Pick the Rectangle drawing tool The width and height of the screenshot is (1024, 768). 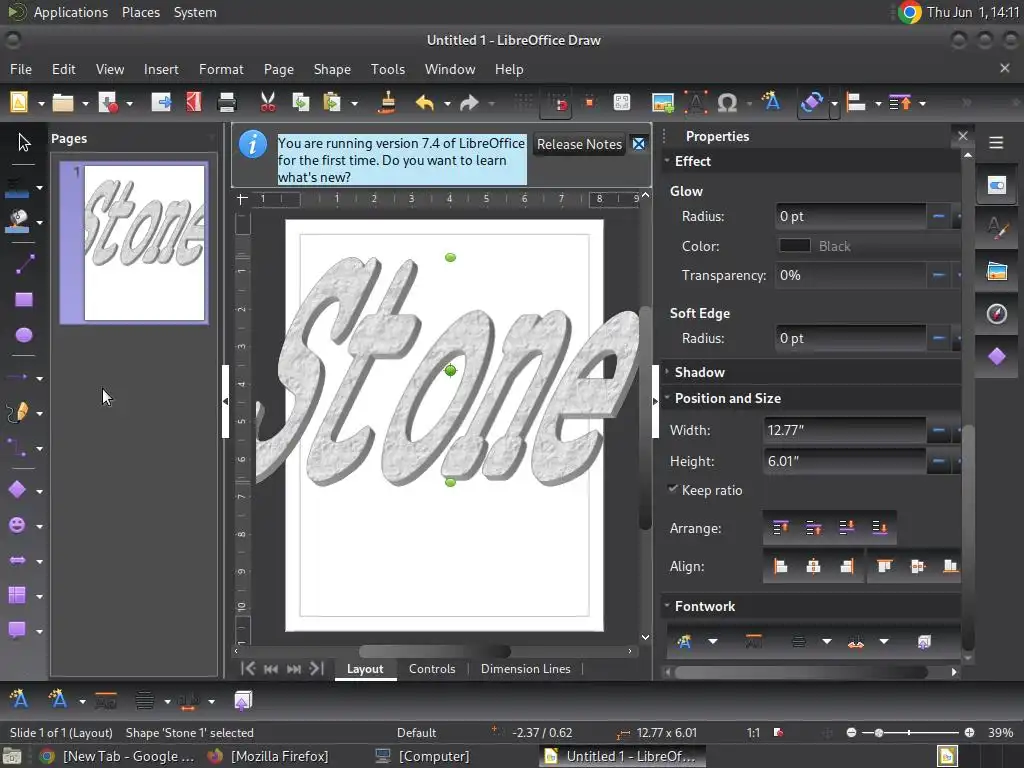coord(24,300)
